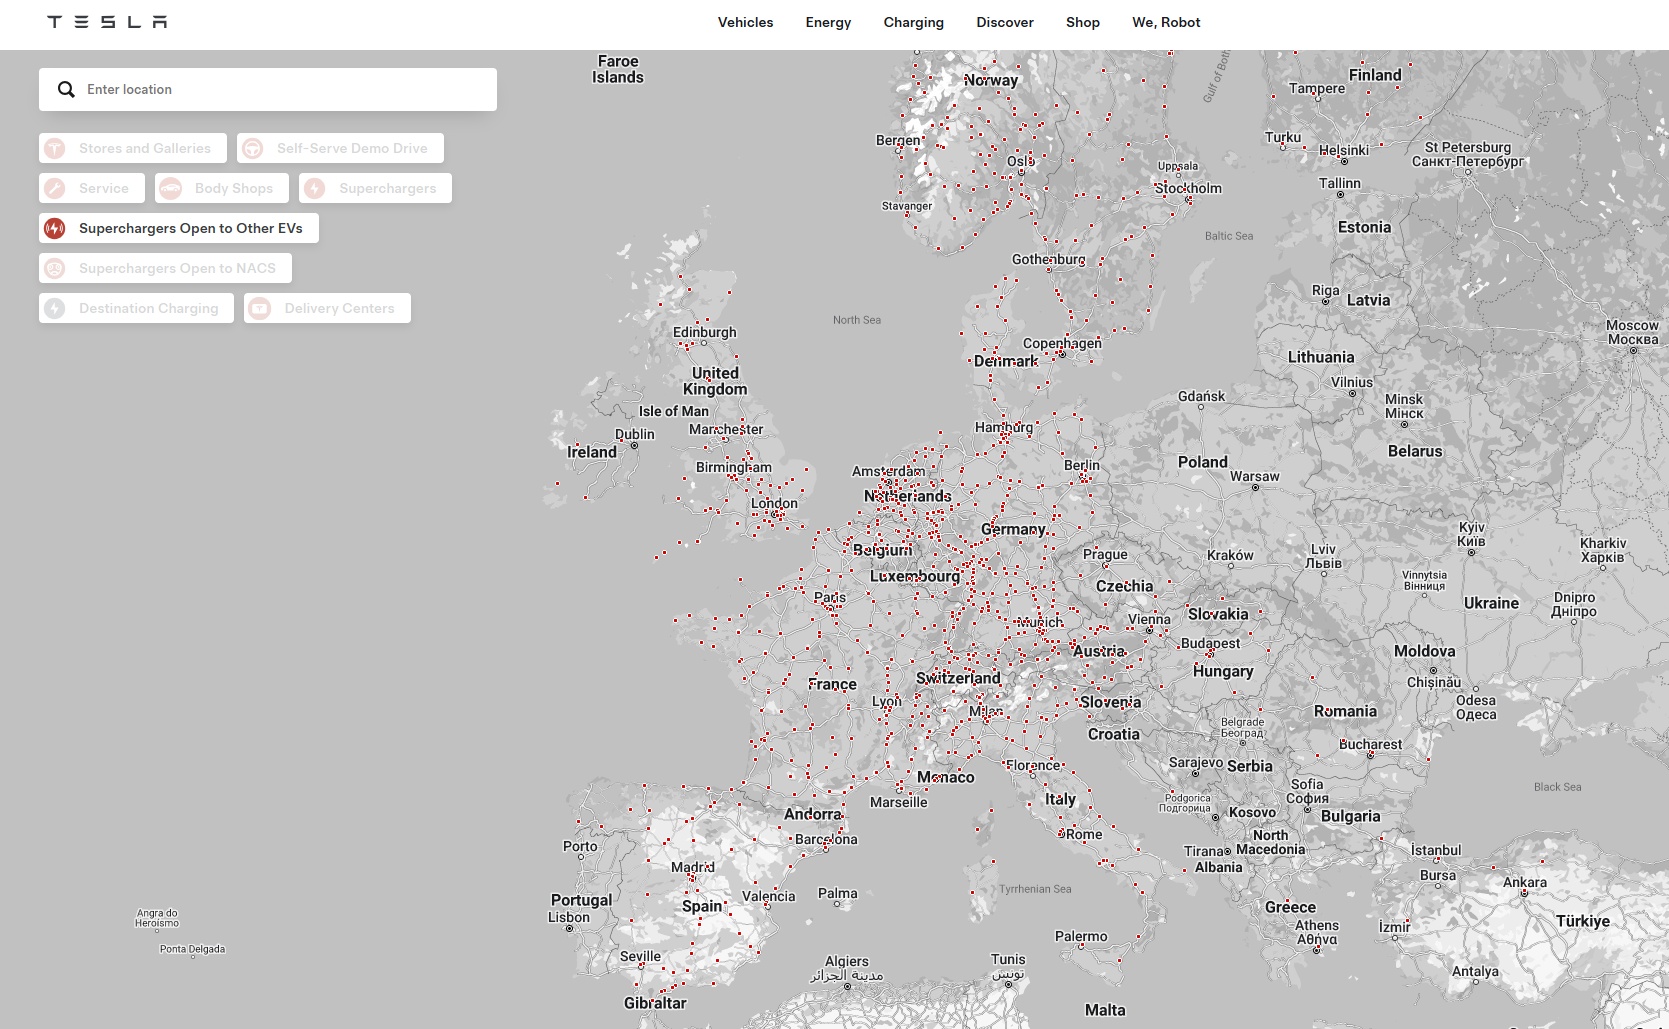Click the Self-Serve Demo Drive steering wheel icon

click(x=253, y=148)
